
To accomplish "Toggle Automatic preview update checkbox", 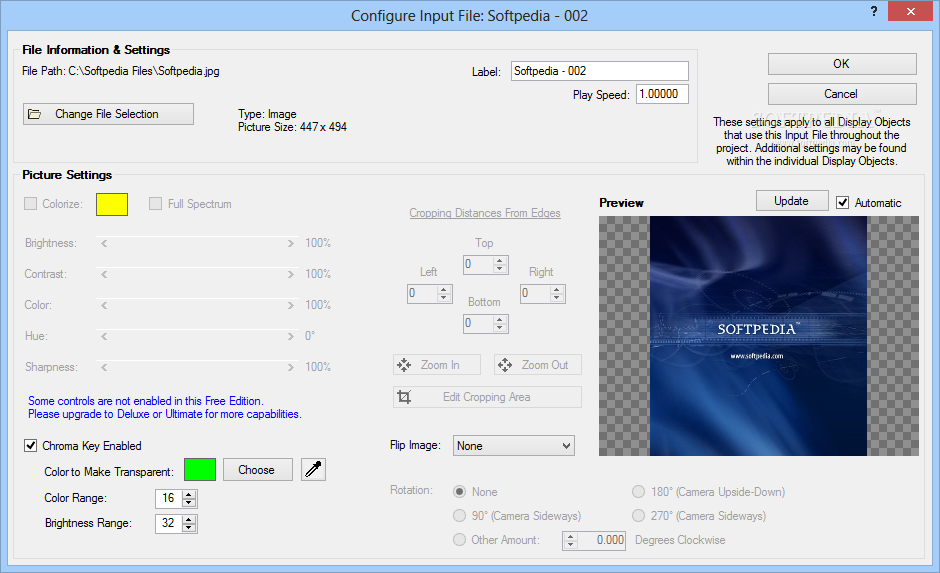I will [842, 203].
